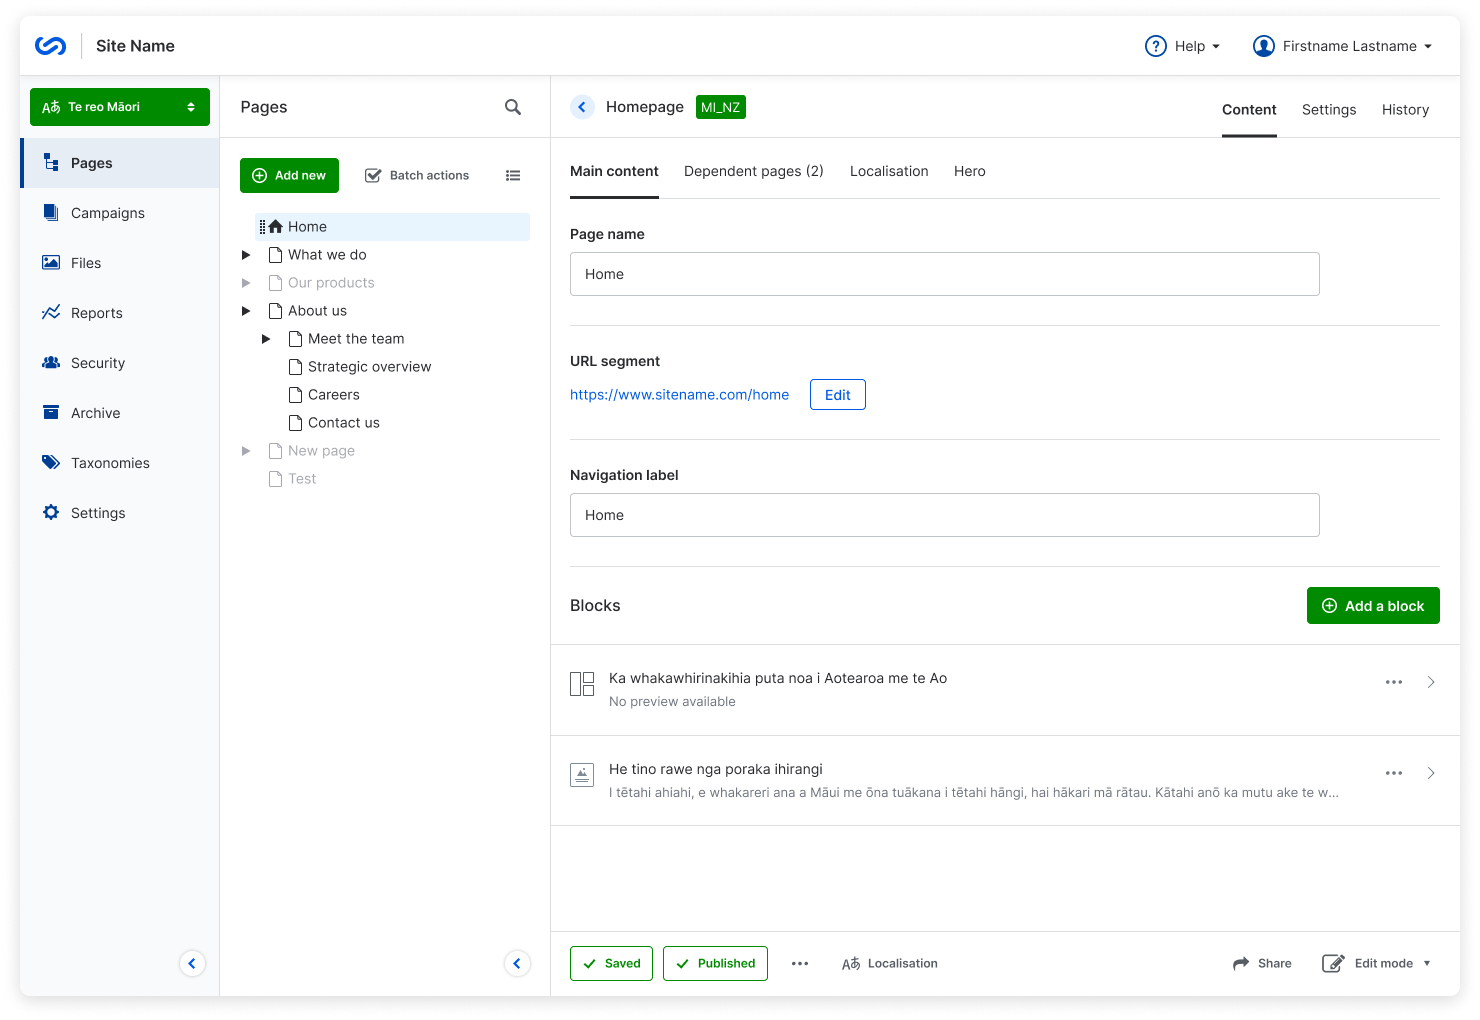This screenshot has width=1480, height=1020.
Task: Expand the What we do tree node
Action: point(246,255)
